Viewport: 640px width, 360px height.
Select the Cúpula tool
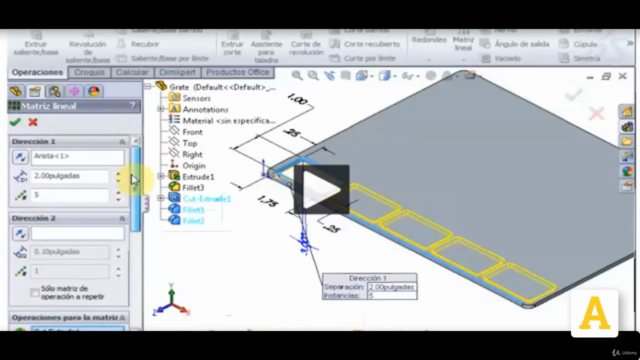[578, 44]
